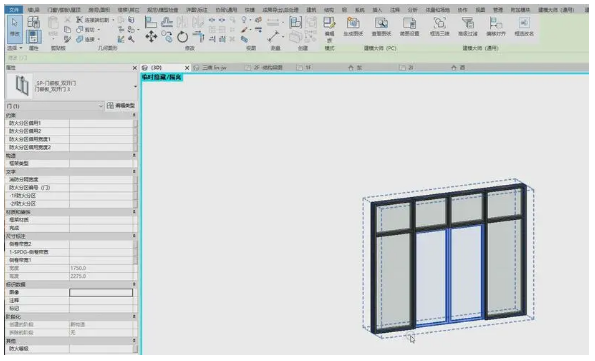Image resolution: width=595 pixels, height=361 pixels.
Task: Switch to the 分析 (Analyze) ribbon tab
Action: 412,9
